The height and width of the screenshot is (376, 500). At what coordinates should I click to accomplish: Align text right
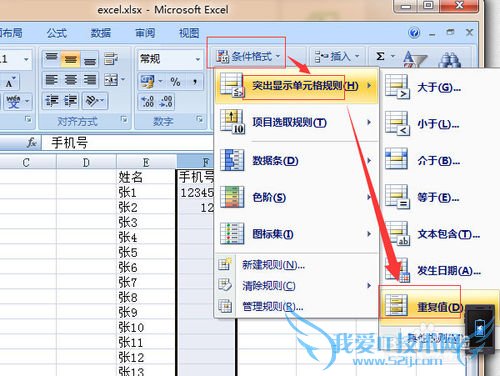[89, 80]
